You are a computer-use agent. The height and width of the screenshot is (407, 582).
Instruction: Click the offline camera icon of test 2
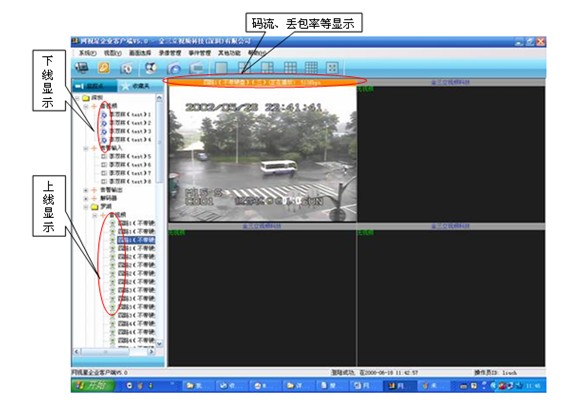(104, 123)
